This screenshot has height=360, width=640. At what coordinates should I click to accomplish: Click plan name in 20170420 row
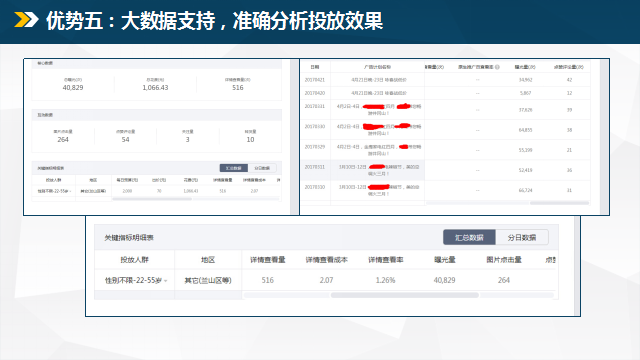(379, 93)
